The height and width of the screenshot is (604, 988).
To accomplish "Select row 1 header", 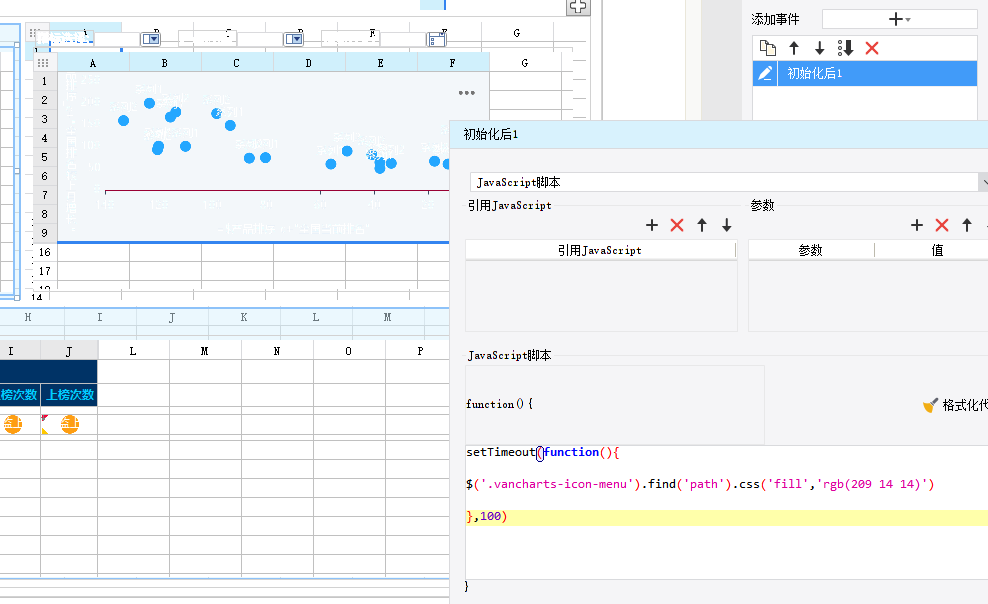I will pos(44,81).
